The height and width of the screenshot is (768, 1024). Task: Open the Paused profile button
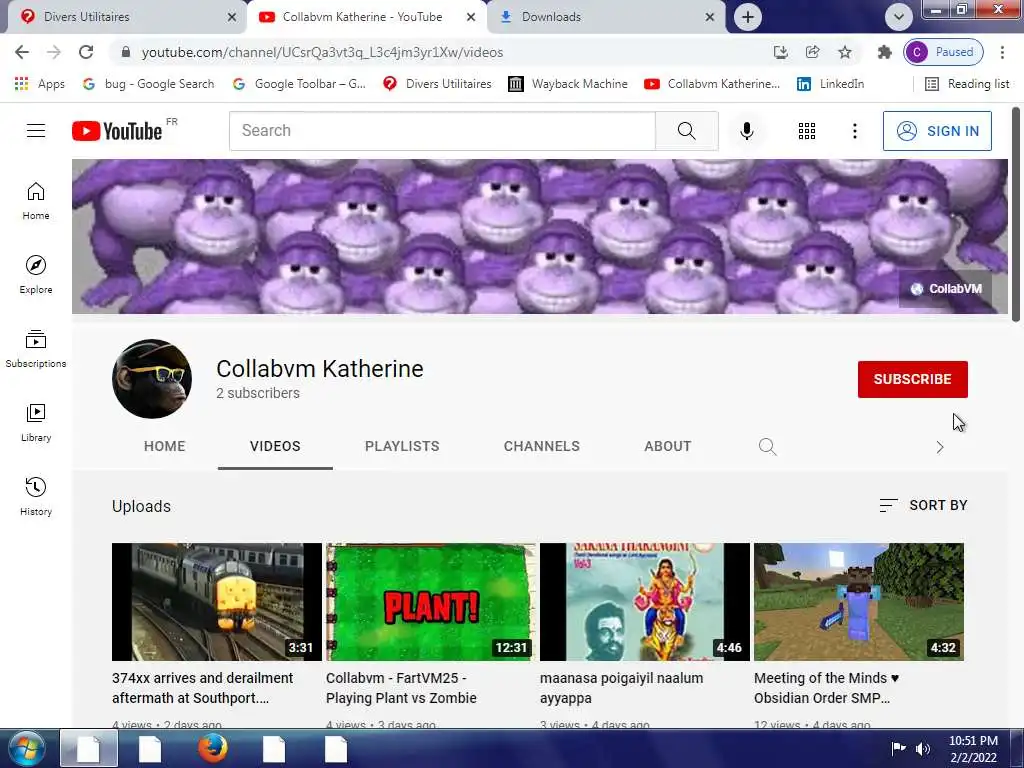943,52
